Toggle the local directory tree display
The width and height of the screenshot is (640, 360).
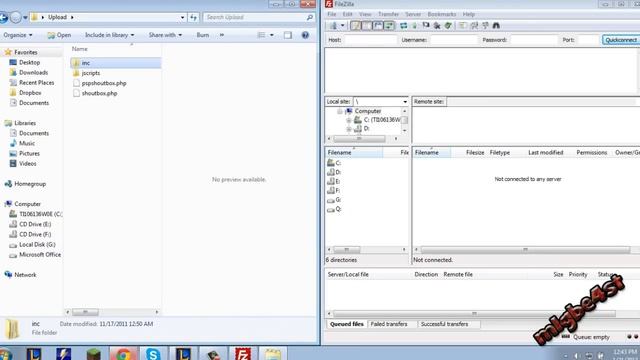(x=367, y=26)
